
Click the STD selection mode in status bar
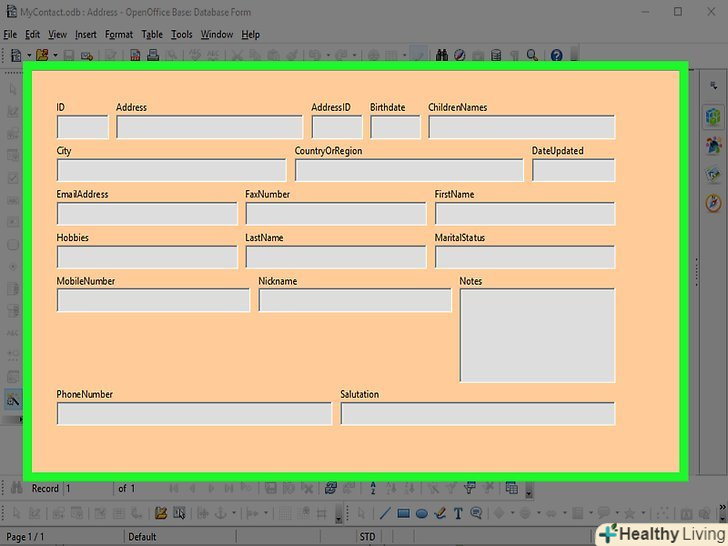[x=367, y=537]
